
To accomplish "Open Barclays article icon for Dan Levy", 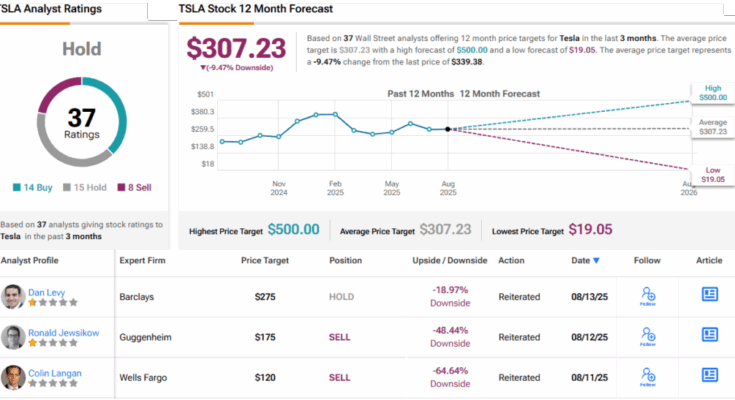I will point(710,294).
